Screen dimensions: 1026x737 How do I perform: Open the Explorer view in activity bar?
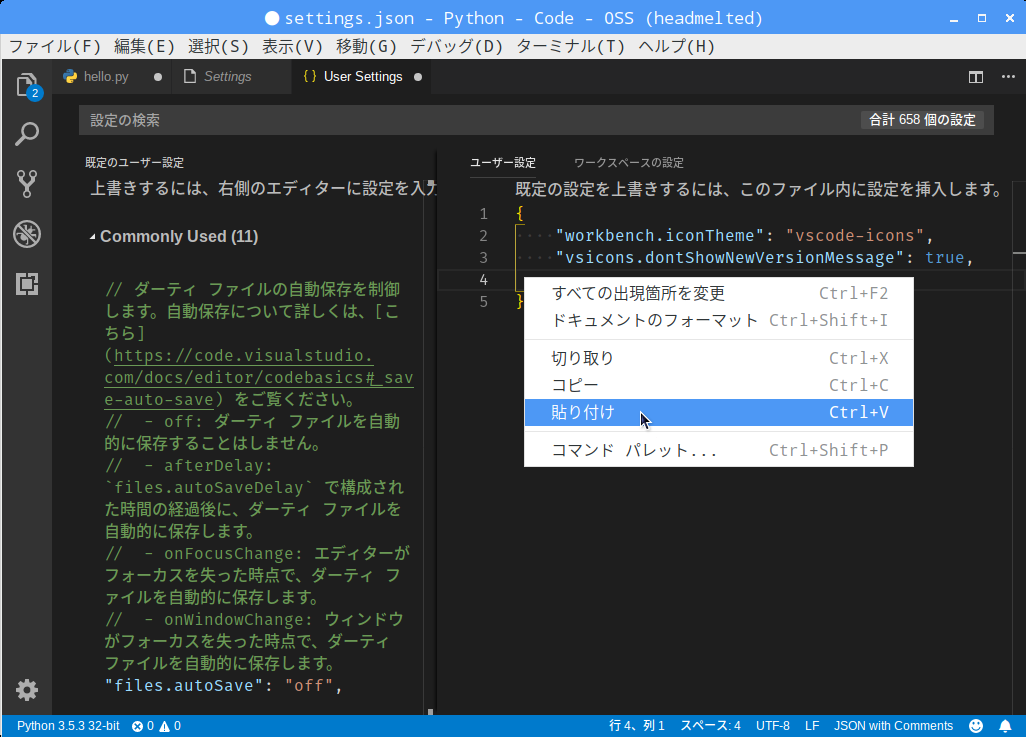point(27,85)
